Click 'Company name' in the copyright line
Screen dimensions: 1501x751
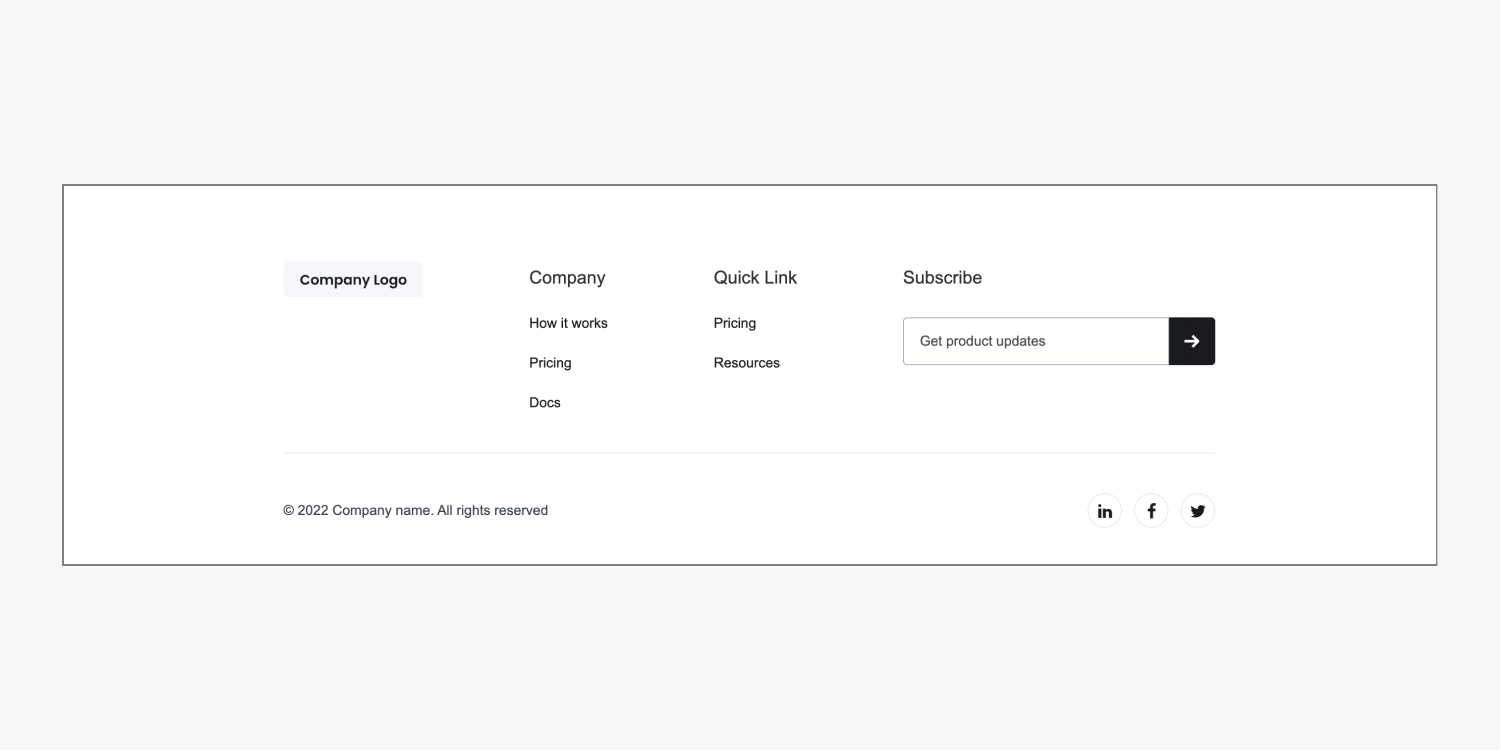(382, 511)
